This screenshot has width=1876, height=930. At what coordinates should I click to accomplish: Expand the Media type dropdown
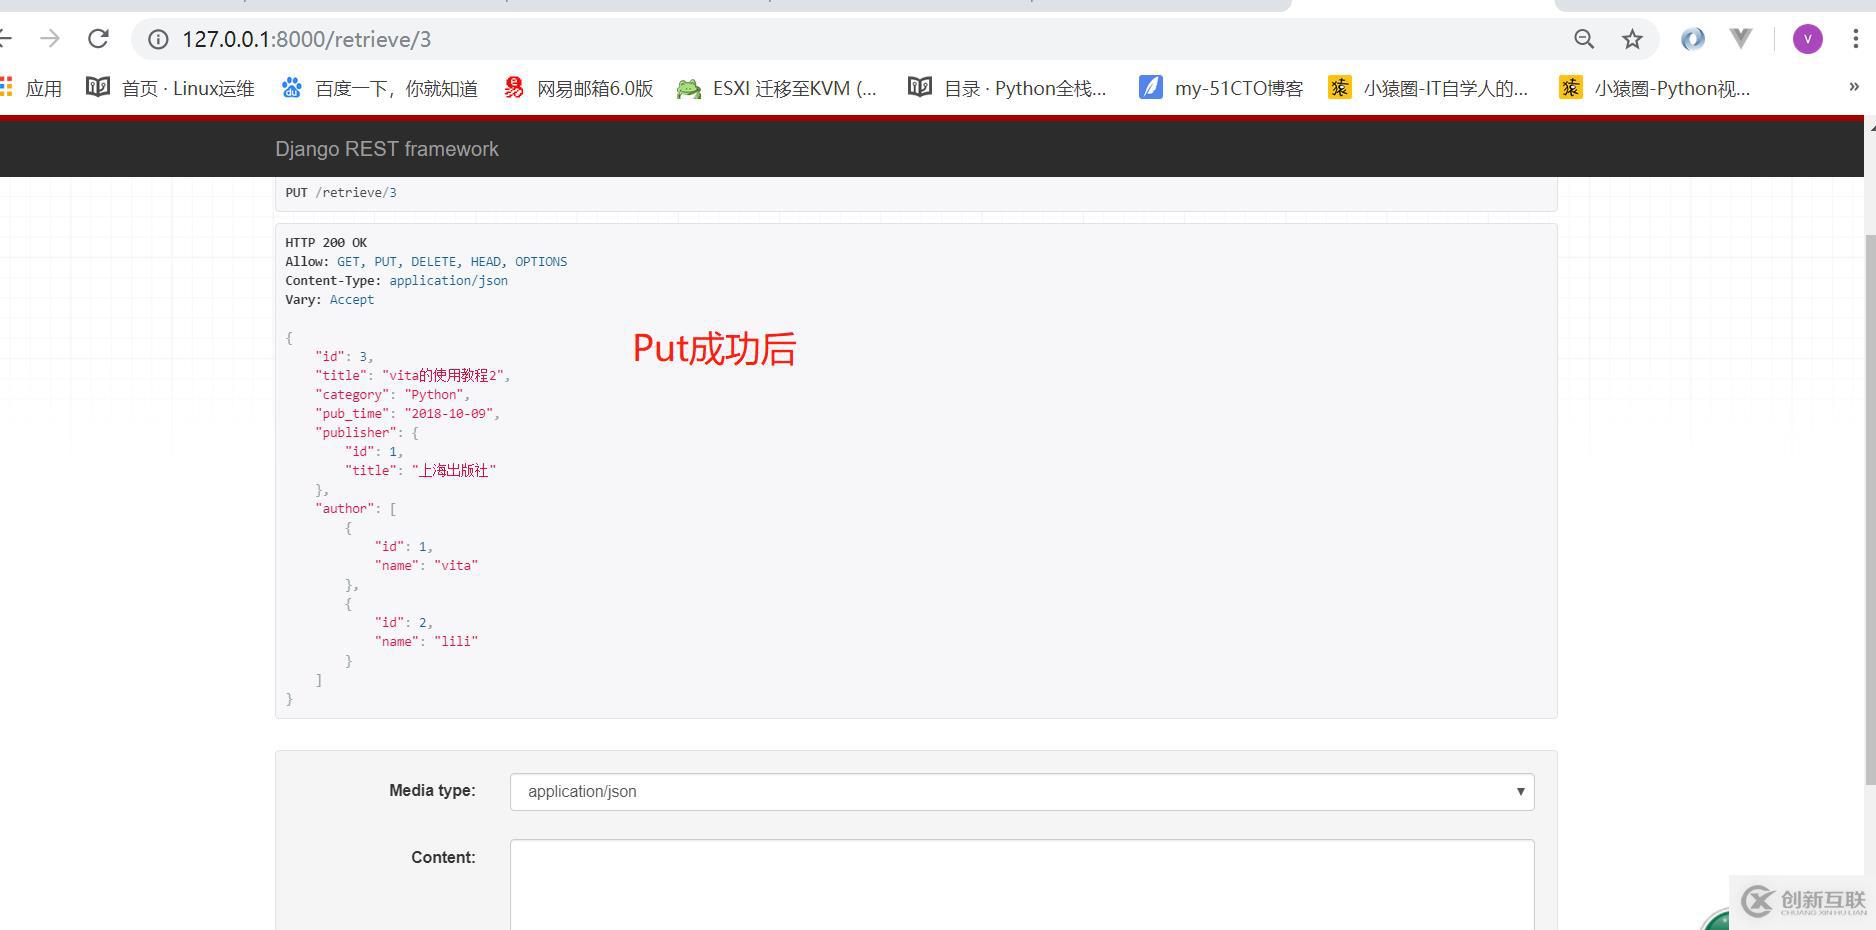click(1022, 791)
